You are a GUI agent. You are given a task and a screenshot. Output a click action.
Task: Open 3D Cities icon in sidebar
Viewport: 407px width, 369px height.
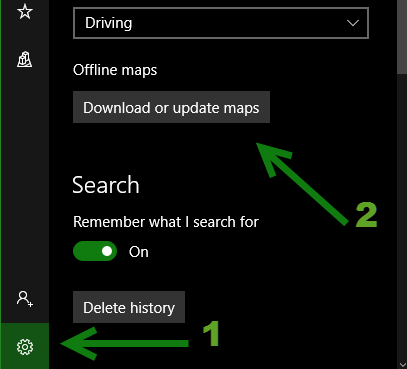25,60
